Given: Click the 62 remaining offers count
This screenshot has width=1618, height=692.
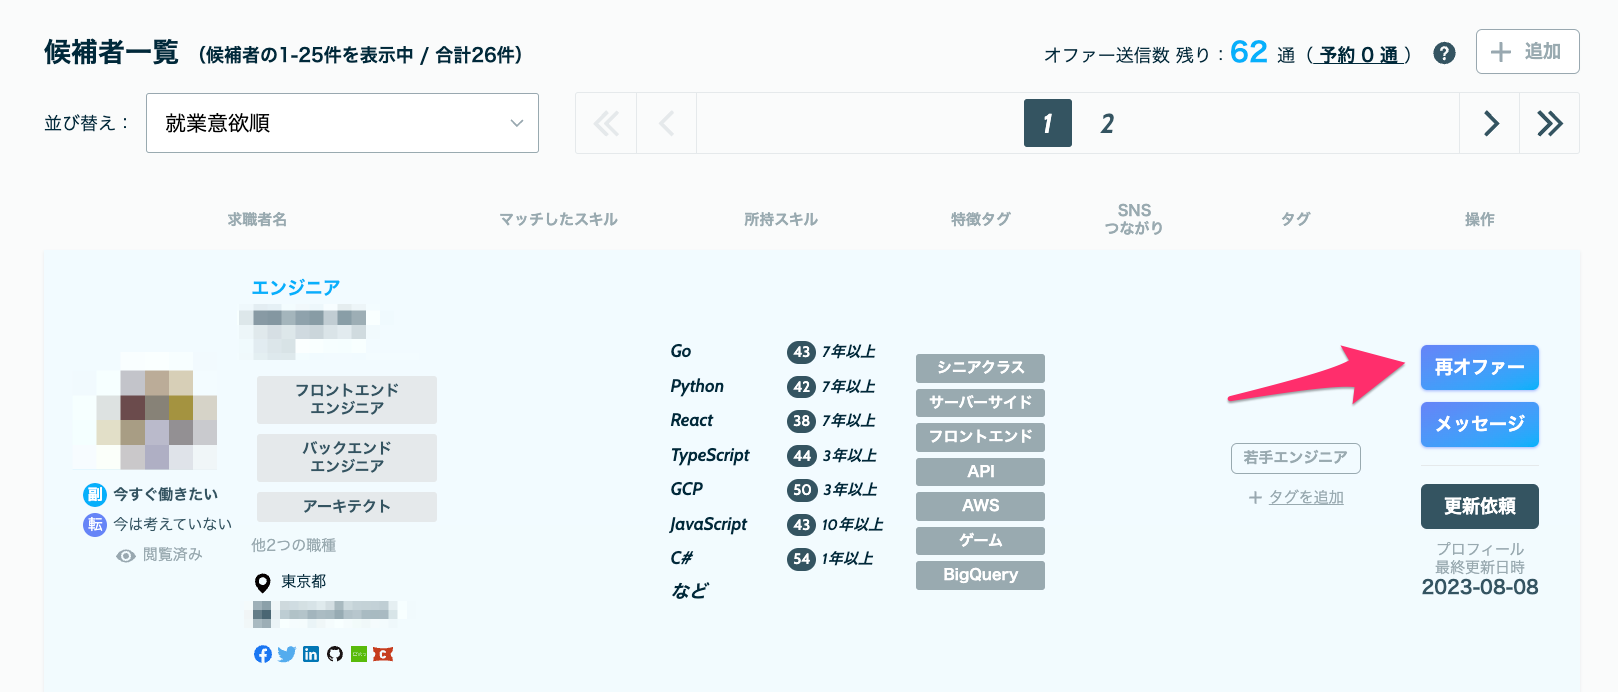Looking at the screenshot, I should [1249, 52].
